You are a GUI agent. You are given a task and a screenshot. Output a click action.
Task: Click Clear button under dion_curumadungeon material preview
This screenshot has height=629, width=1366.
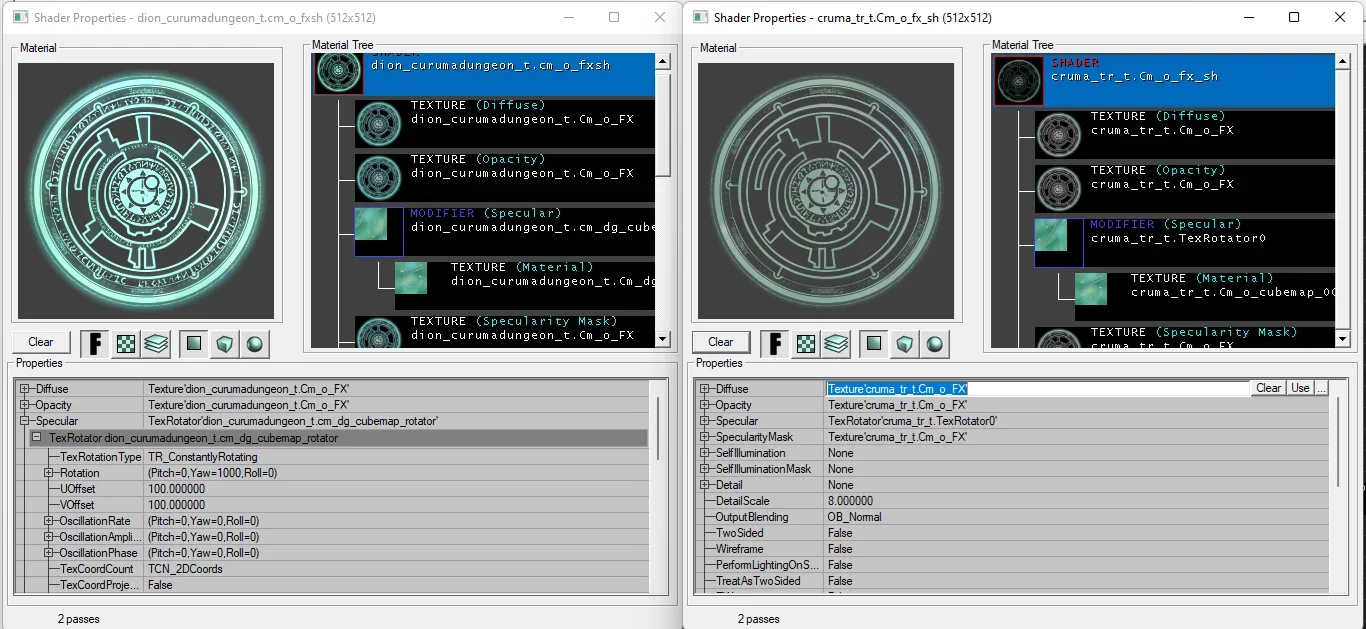pos(41,342)
